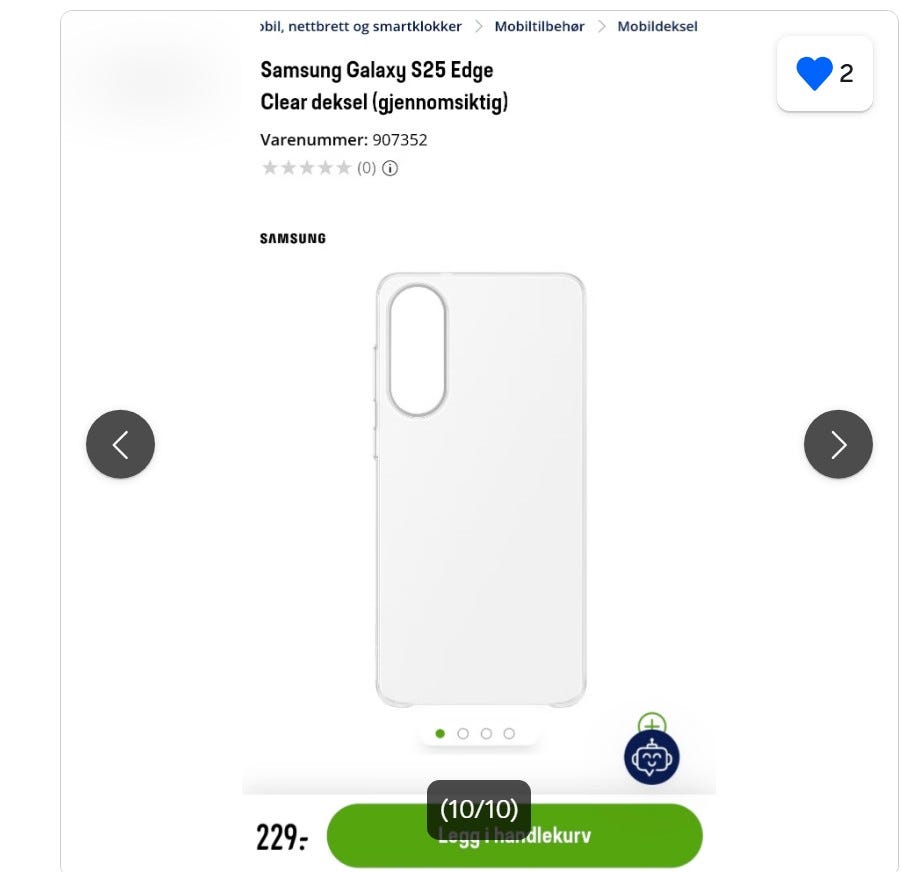Screen dimensions: 901x872
Task: Click the clear phone case image
Action: pos(480,490)
